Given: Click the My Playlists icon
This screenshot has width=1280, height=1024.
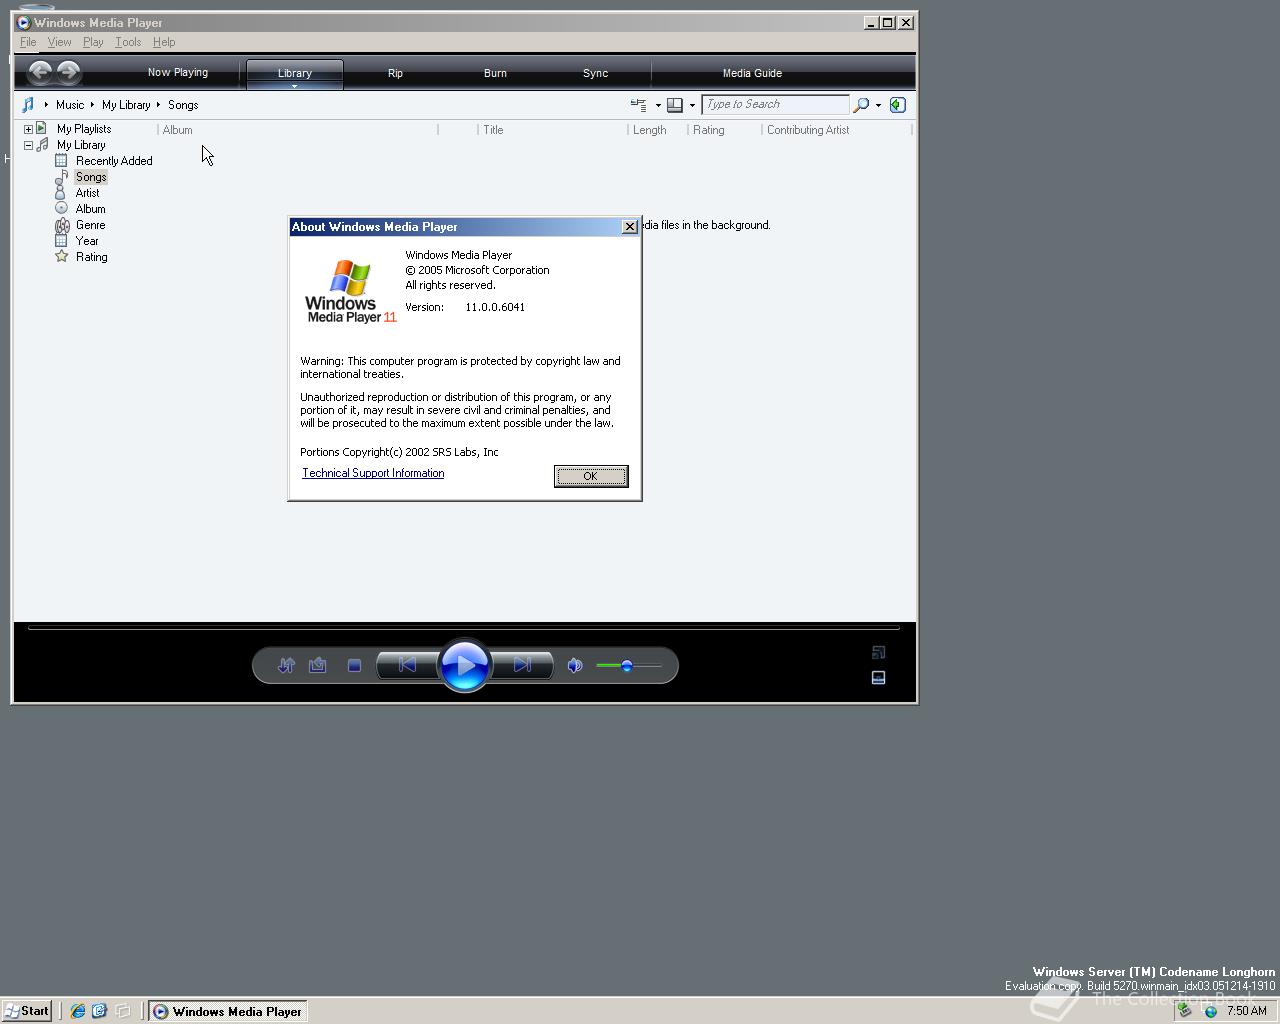Looking at the screenshot, I should point(42,128).
